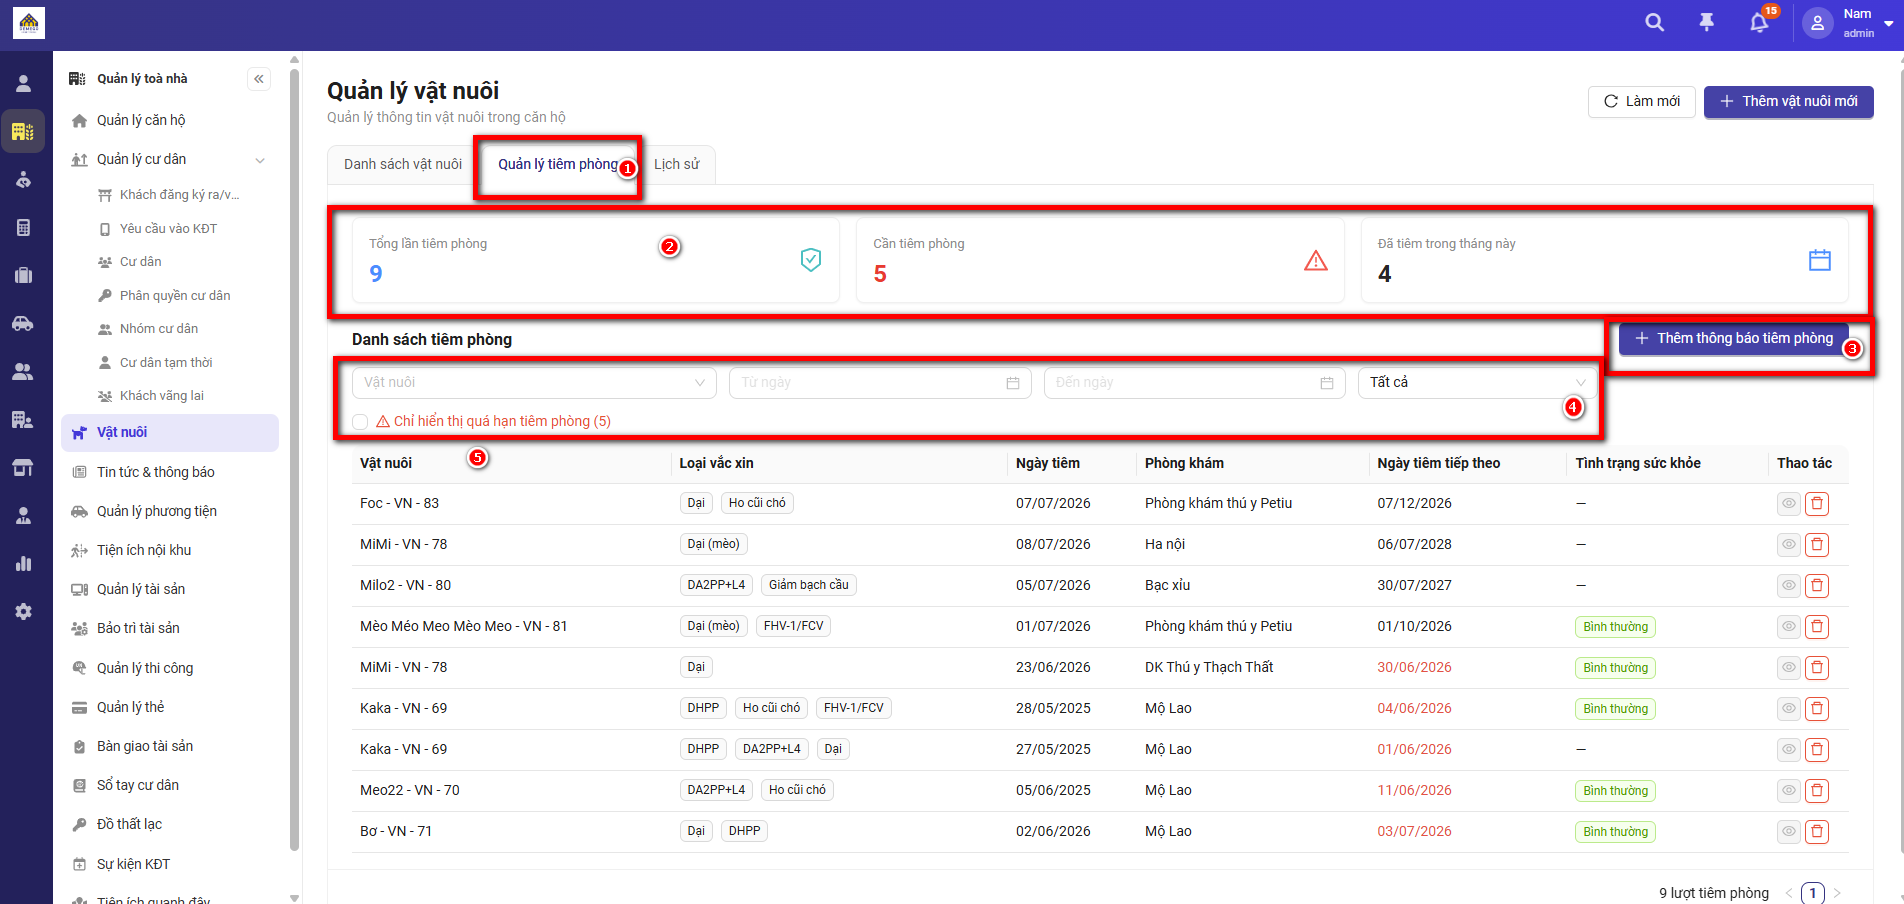Delete the Mèo Méo Meo Mèo Meo record
The image size is (1904, 904).
click(1817, 627)
